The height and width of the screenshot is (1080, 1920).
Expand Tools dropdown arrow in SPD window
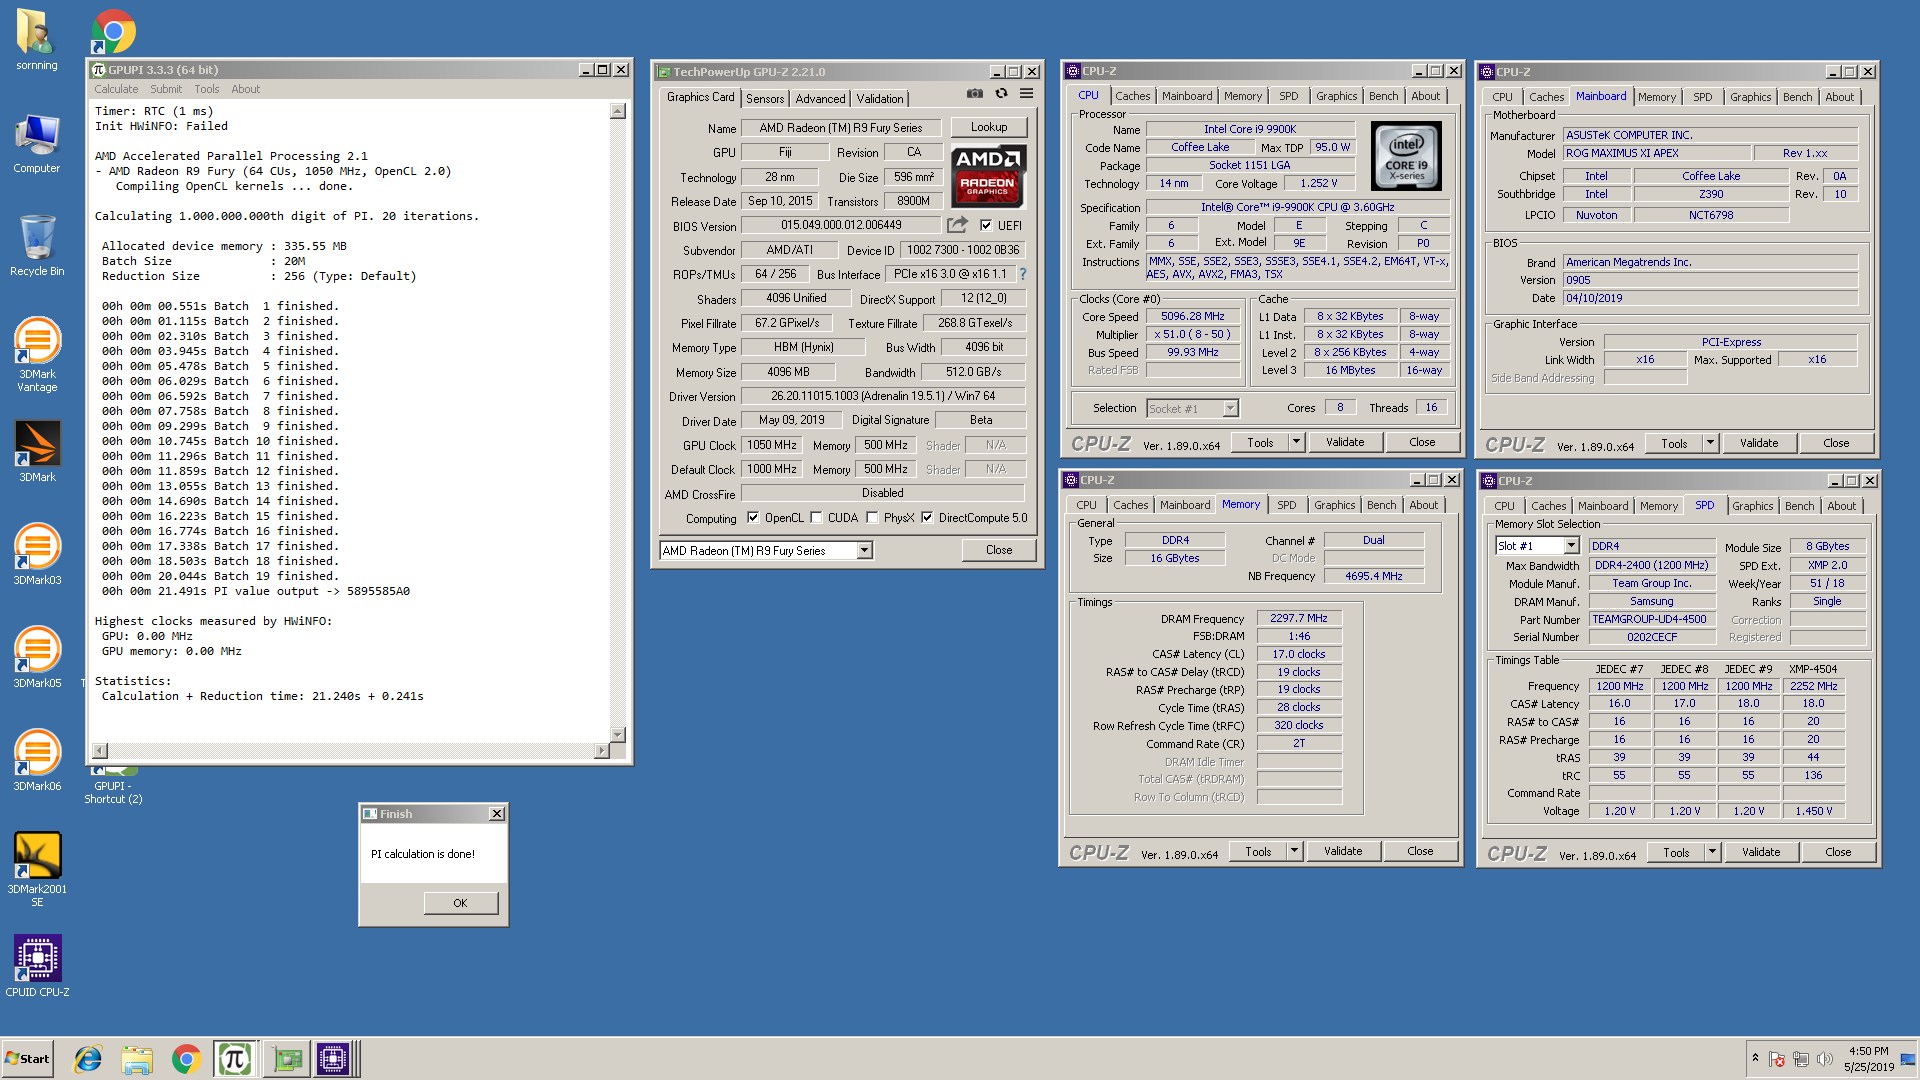click(1712, 852)
